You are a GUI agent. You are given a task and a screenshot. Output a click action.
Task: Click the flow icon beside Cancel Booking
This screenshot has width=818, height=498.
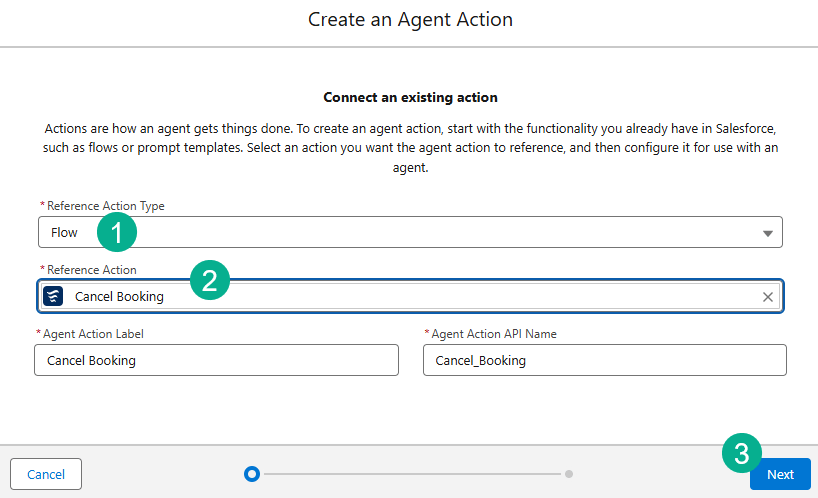click(53, 296)
